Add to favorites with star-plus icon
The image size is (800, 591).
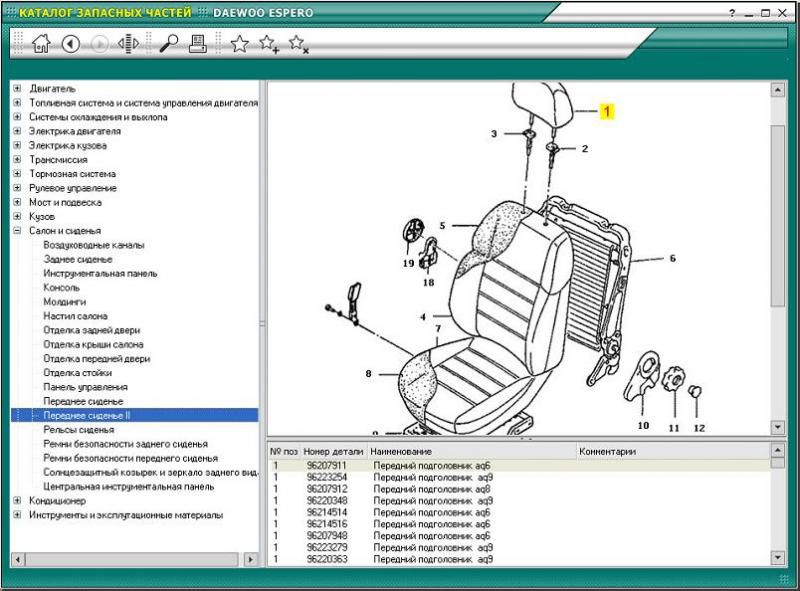(269, 43)
